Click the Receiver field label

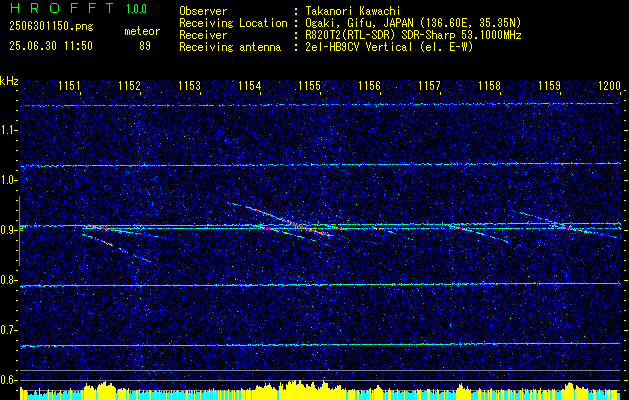[203, 35]
